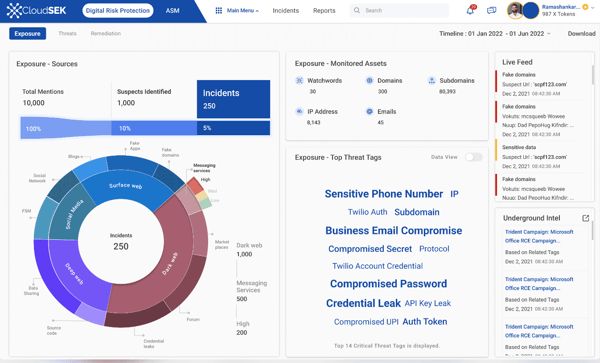Click the search magnifier icon

[357, 10]
